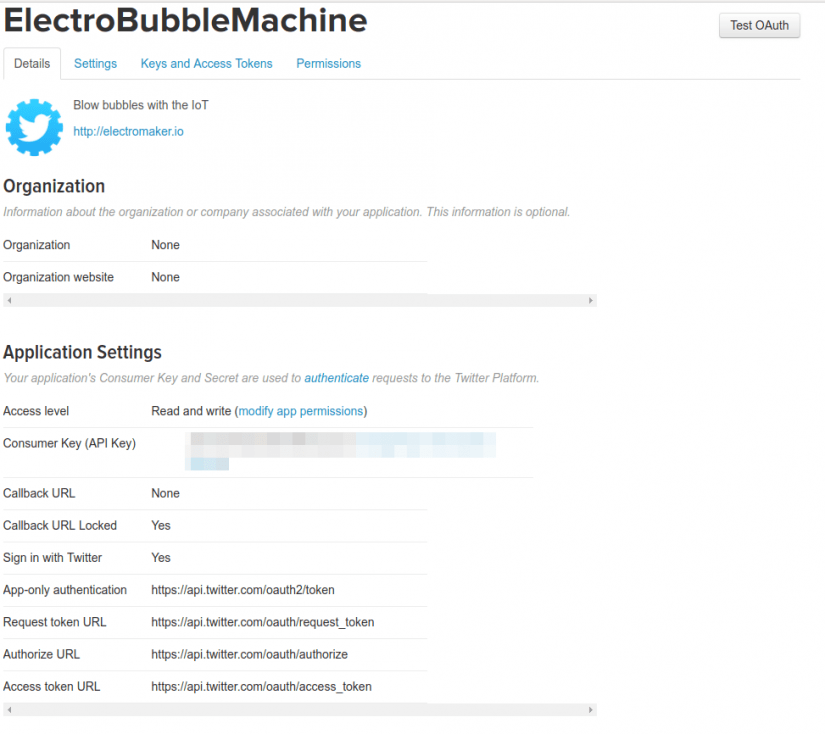Open the electromaker.io website link
The height and width of the screenshot is (734, 825).
click(128, 131)
